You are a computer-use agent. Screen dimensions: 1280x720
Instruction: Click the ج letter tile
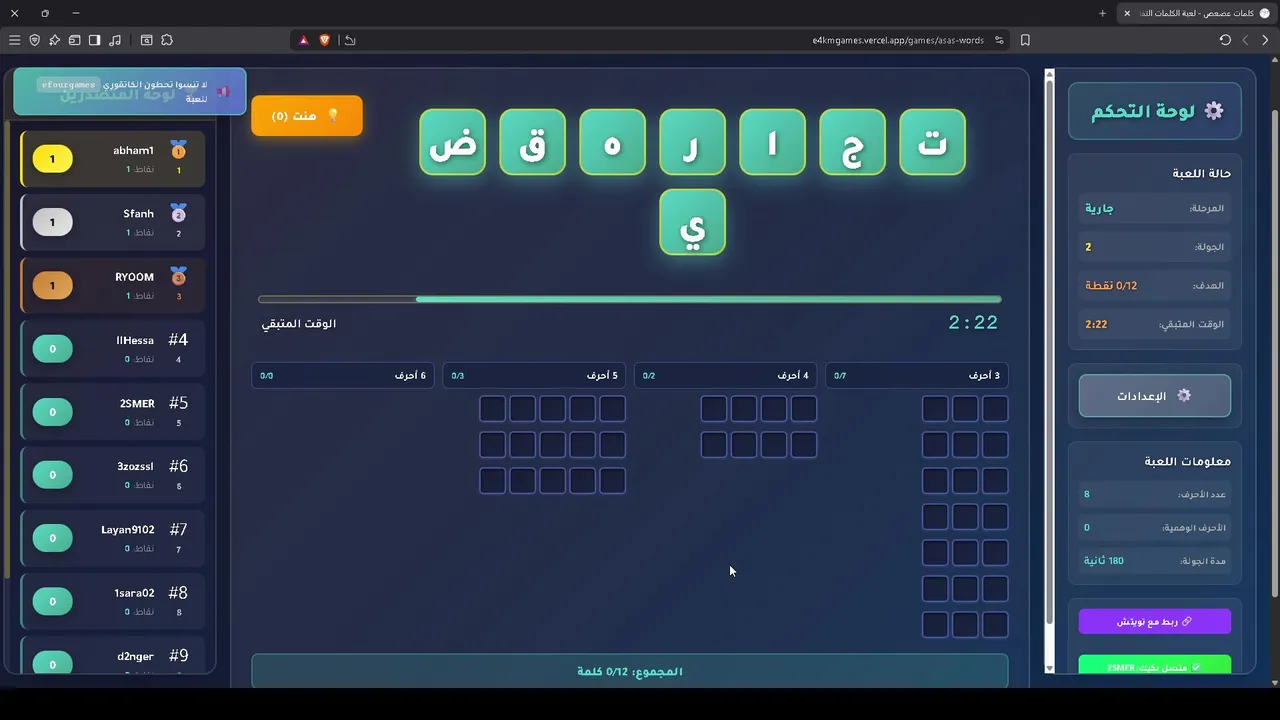(852, 143)
